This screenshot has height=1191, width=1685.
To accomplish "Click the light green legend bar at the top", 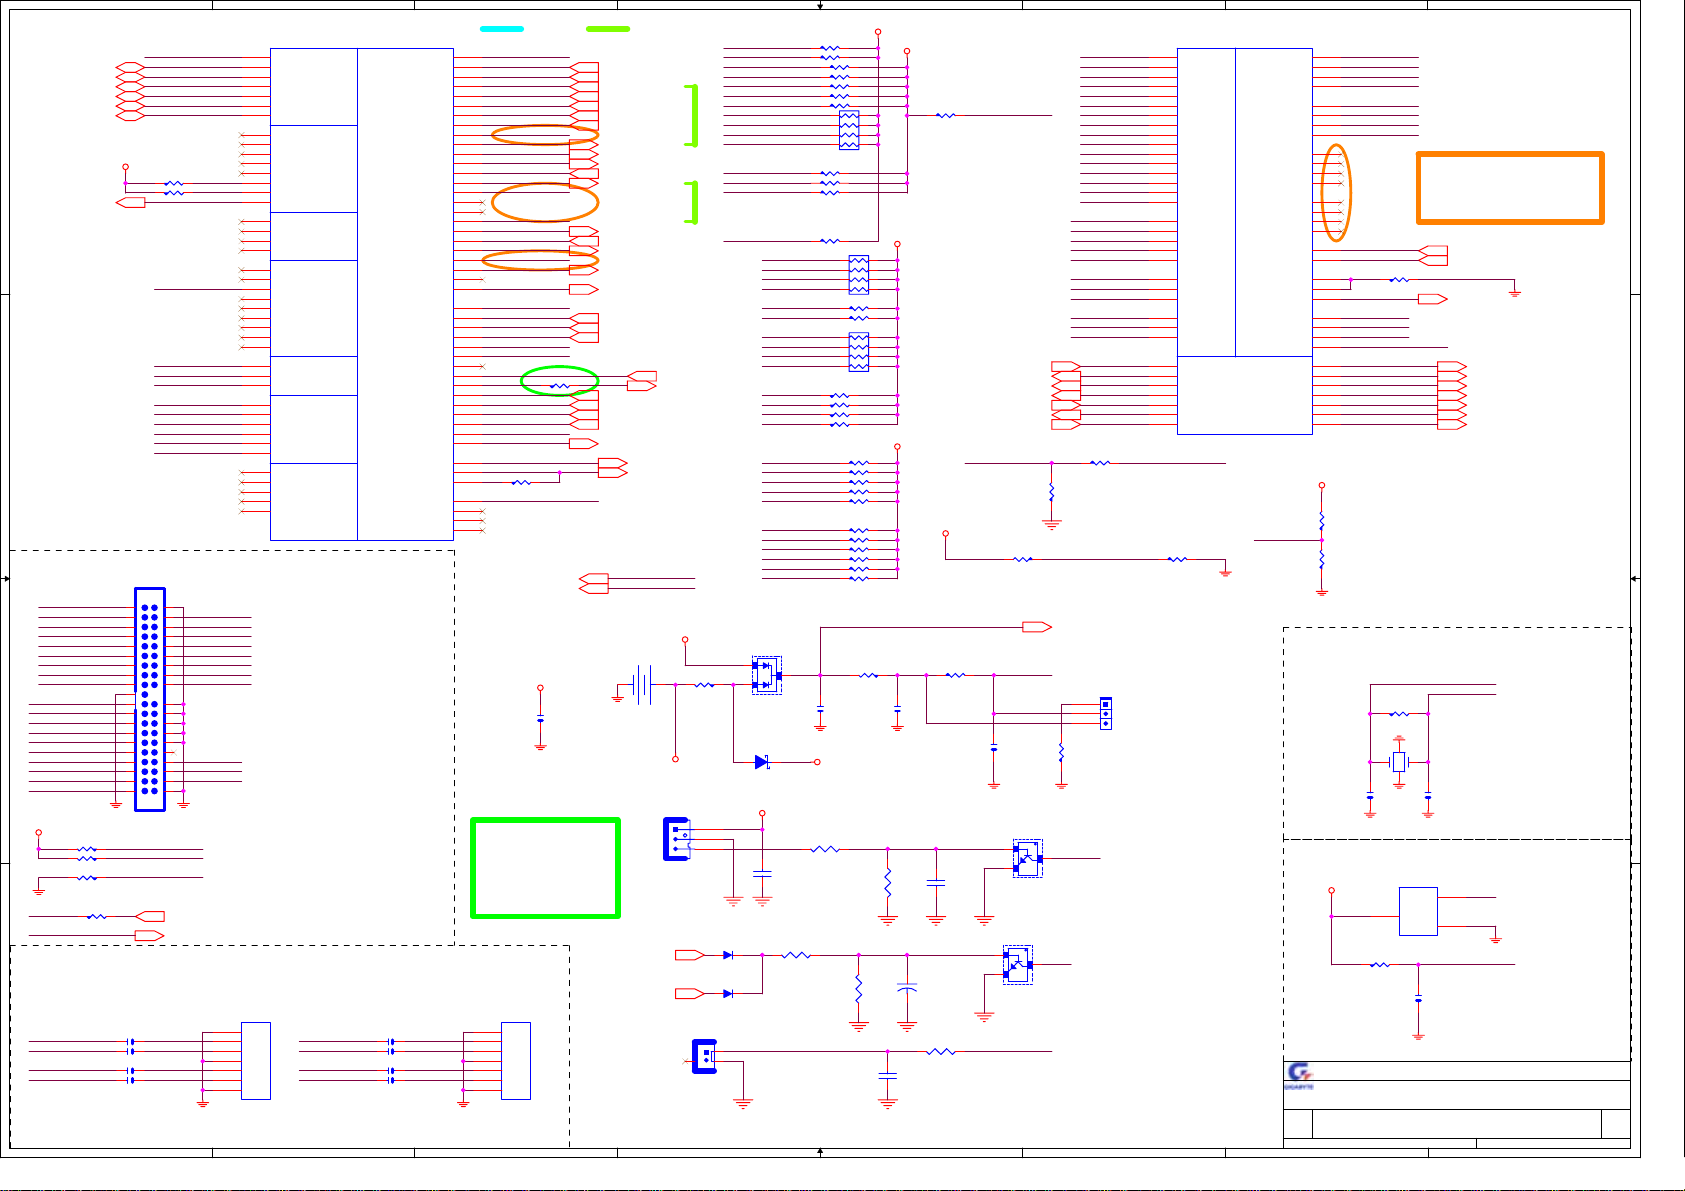I will 608,29.
